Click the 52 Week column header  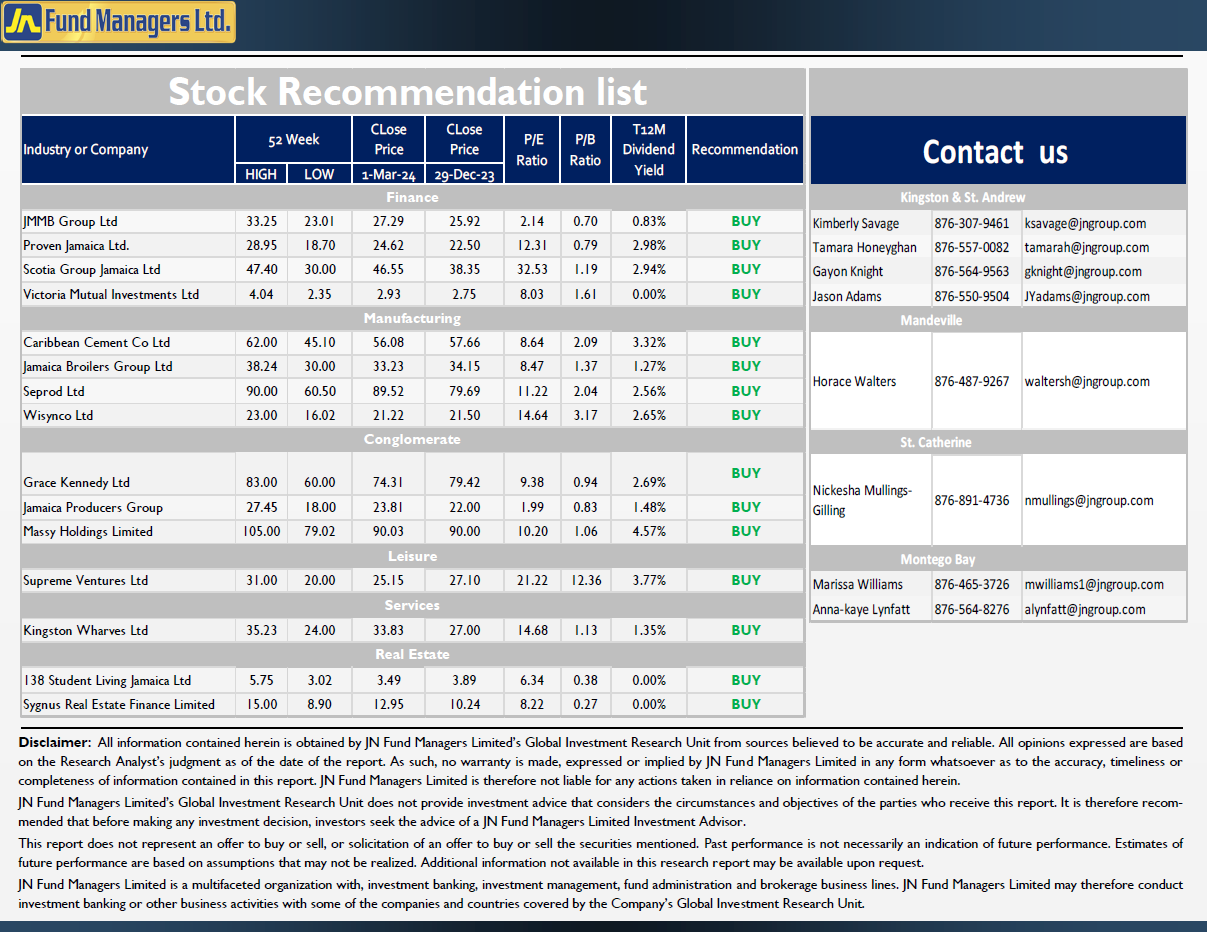[x=294, y=139]
